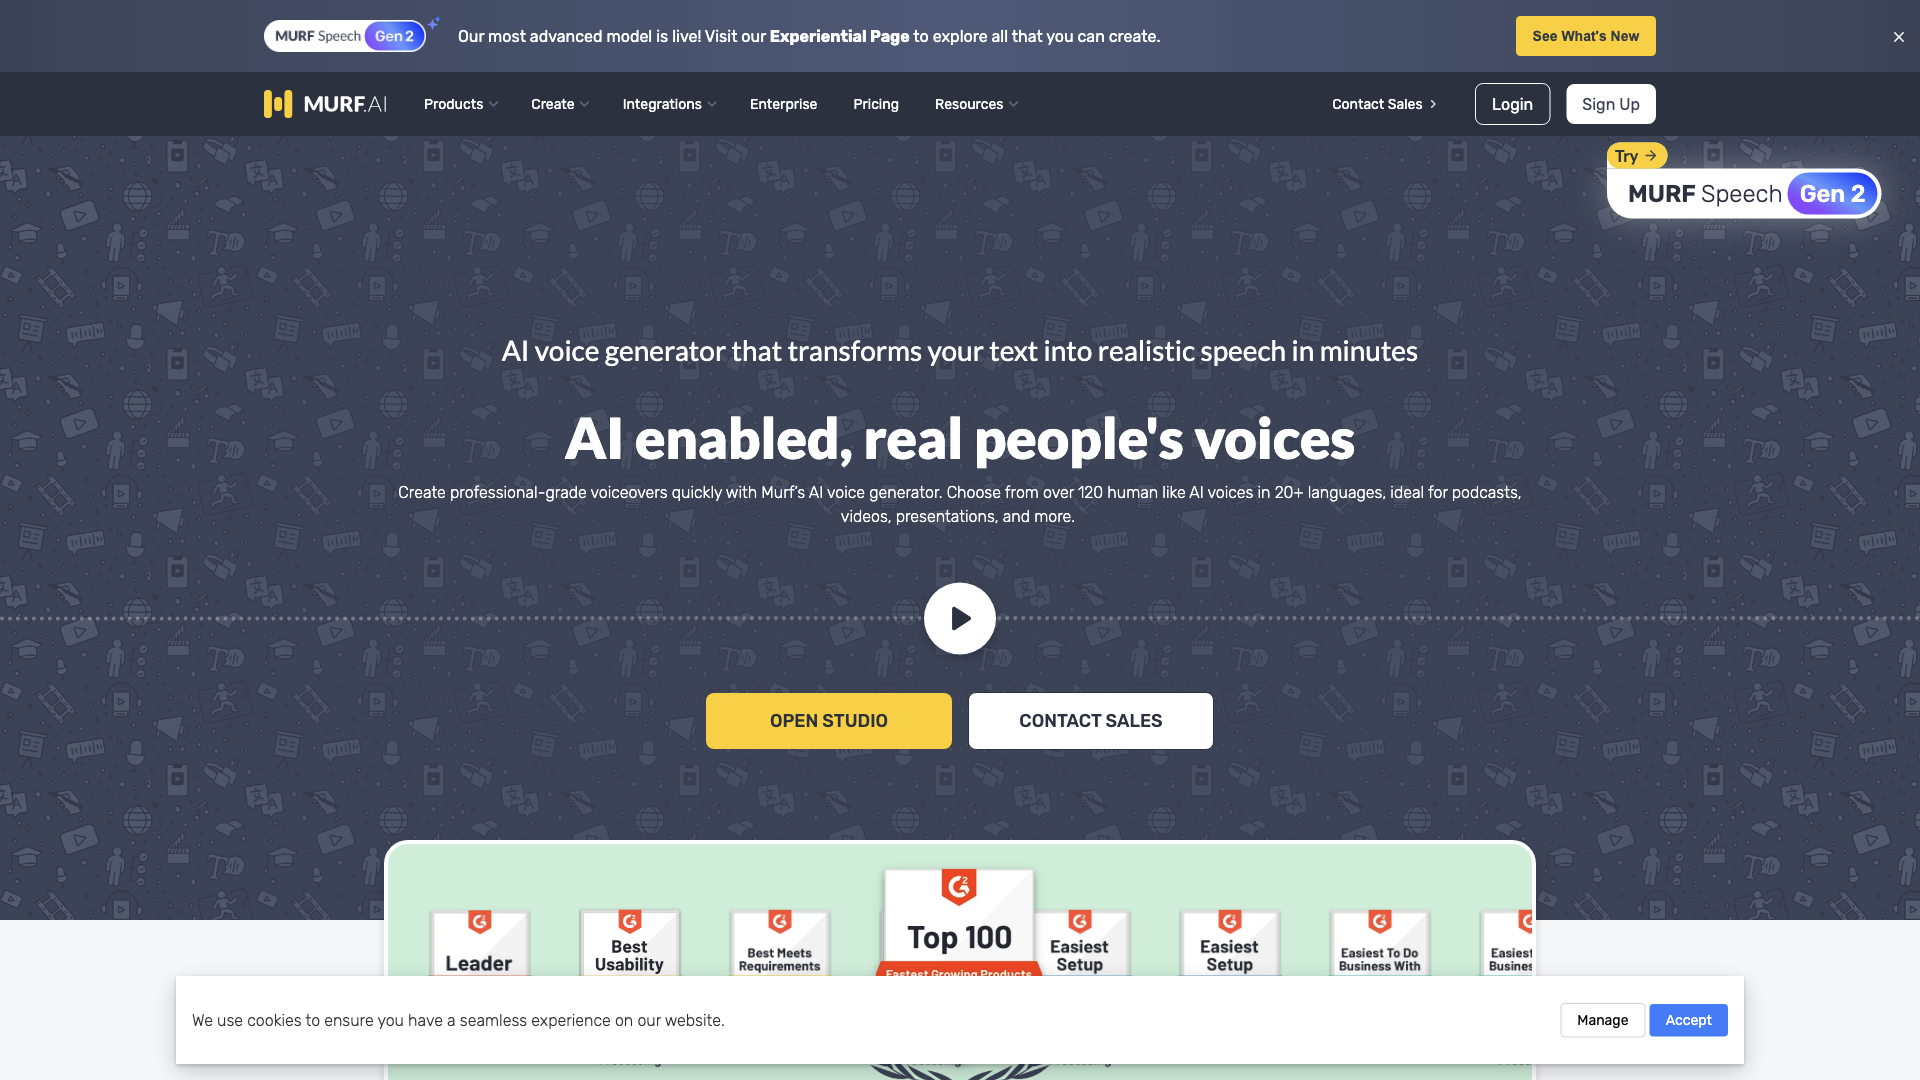Click the OPEN STUDIO button
Image resolution: width=1920 pixels, height=1080 pixels.
point(828,720)
